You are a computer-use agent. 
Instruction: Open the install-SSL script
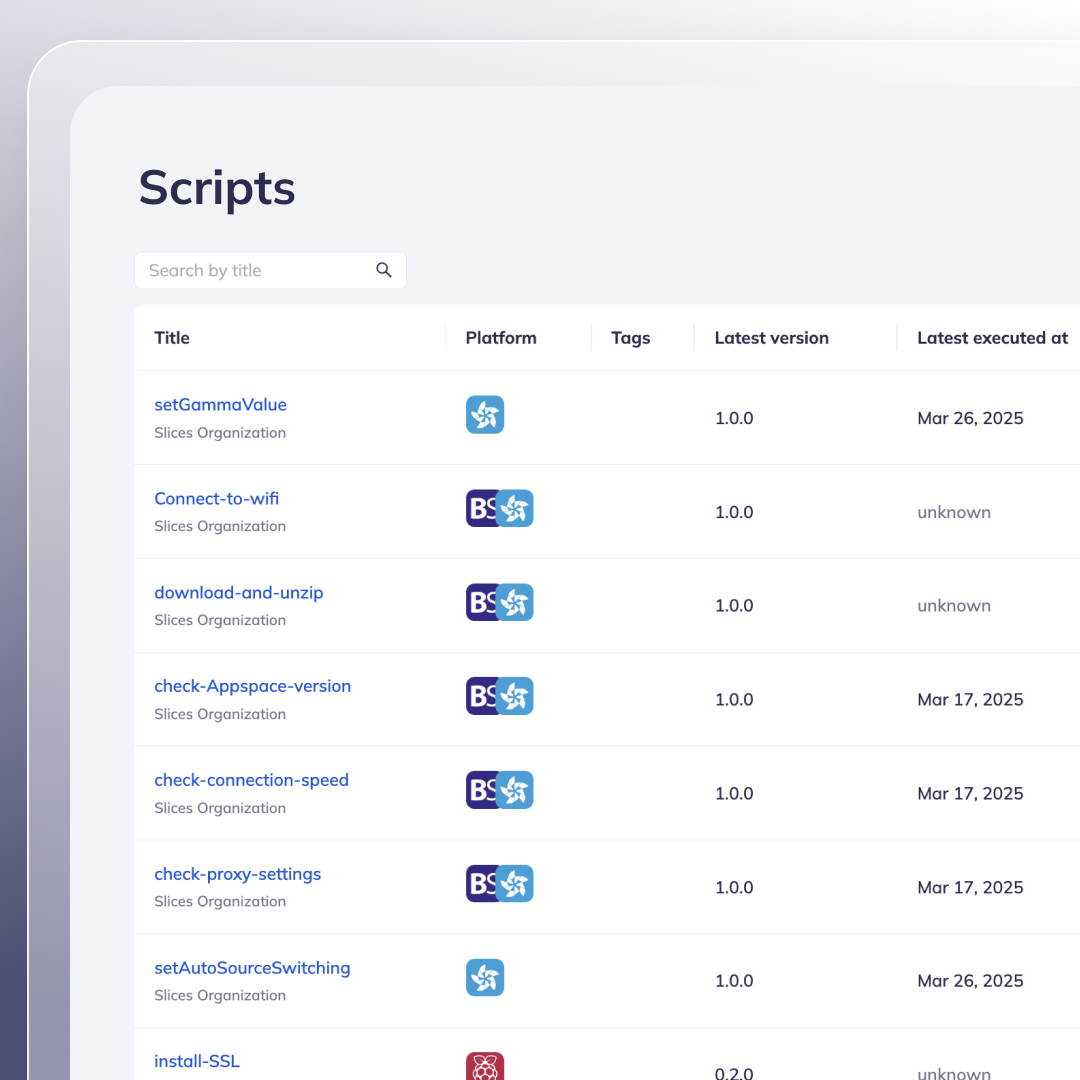point(197,1061)
